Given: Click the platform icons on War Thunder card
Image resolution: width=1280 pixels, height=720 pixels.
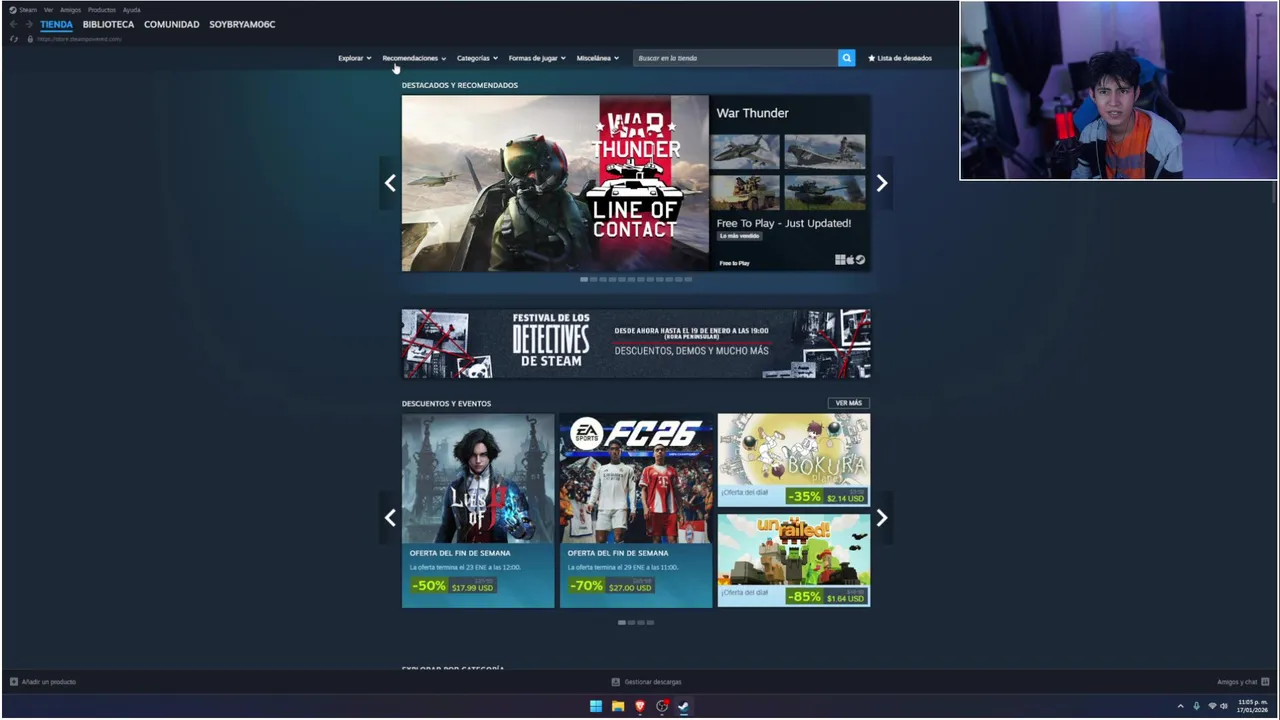Looking at the screenshot, I should [x=850, y=260].
